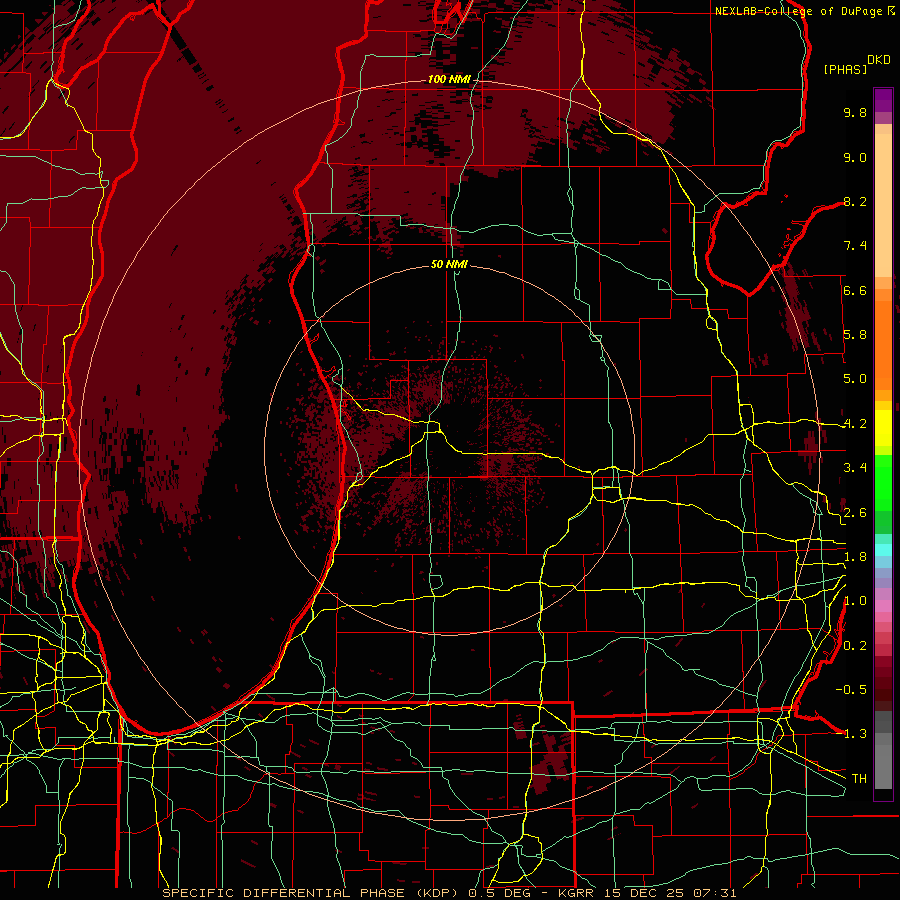The height and width of the screenshot is (900, 900).
Task: Click the SPECIFIC DIFFERENTIAL PHASE (KDP) caption
Action: [313, 893]
